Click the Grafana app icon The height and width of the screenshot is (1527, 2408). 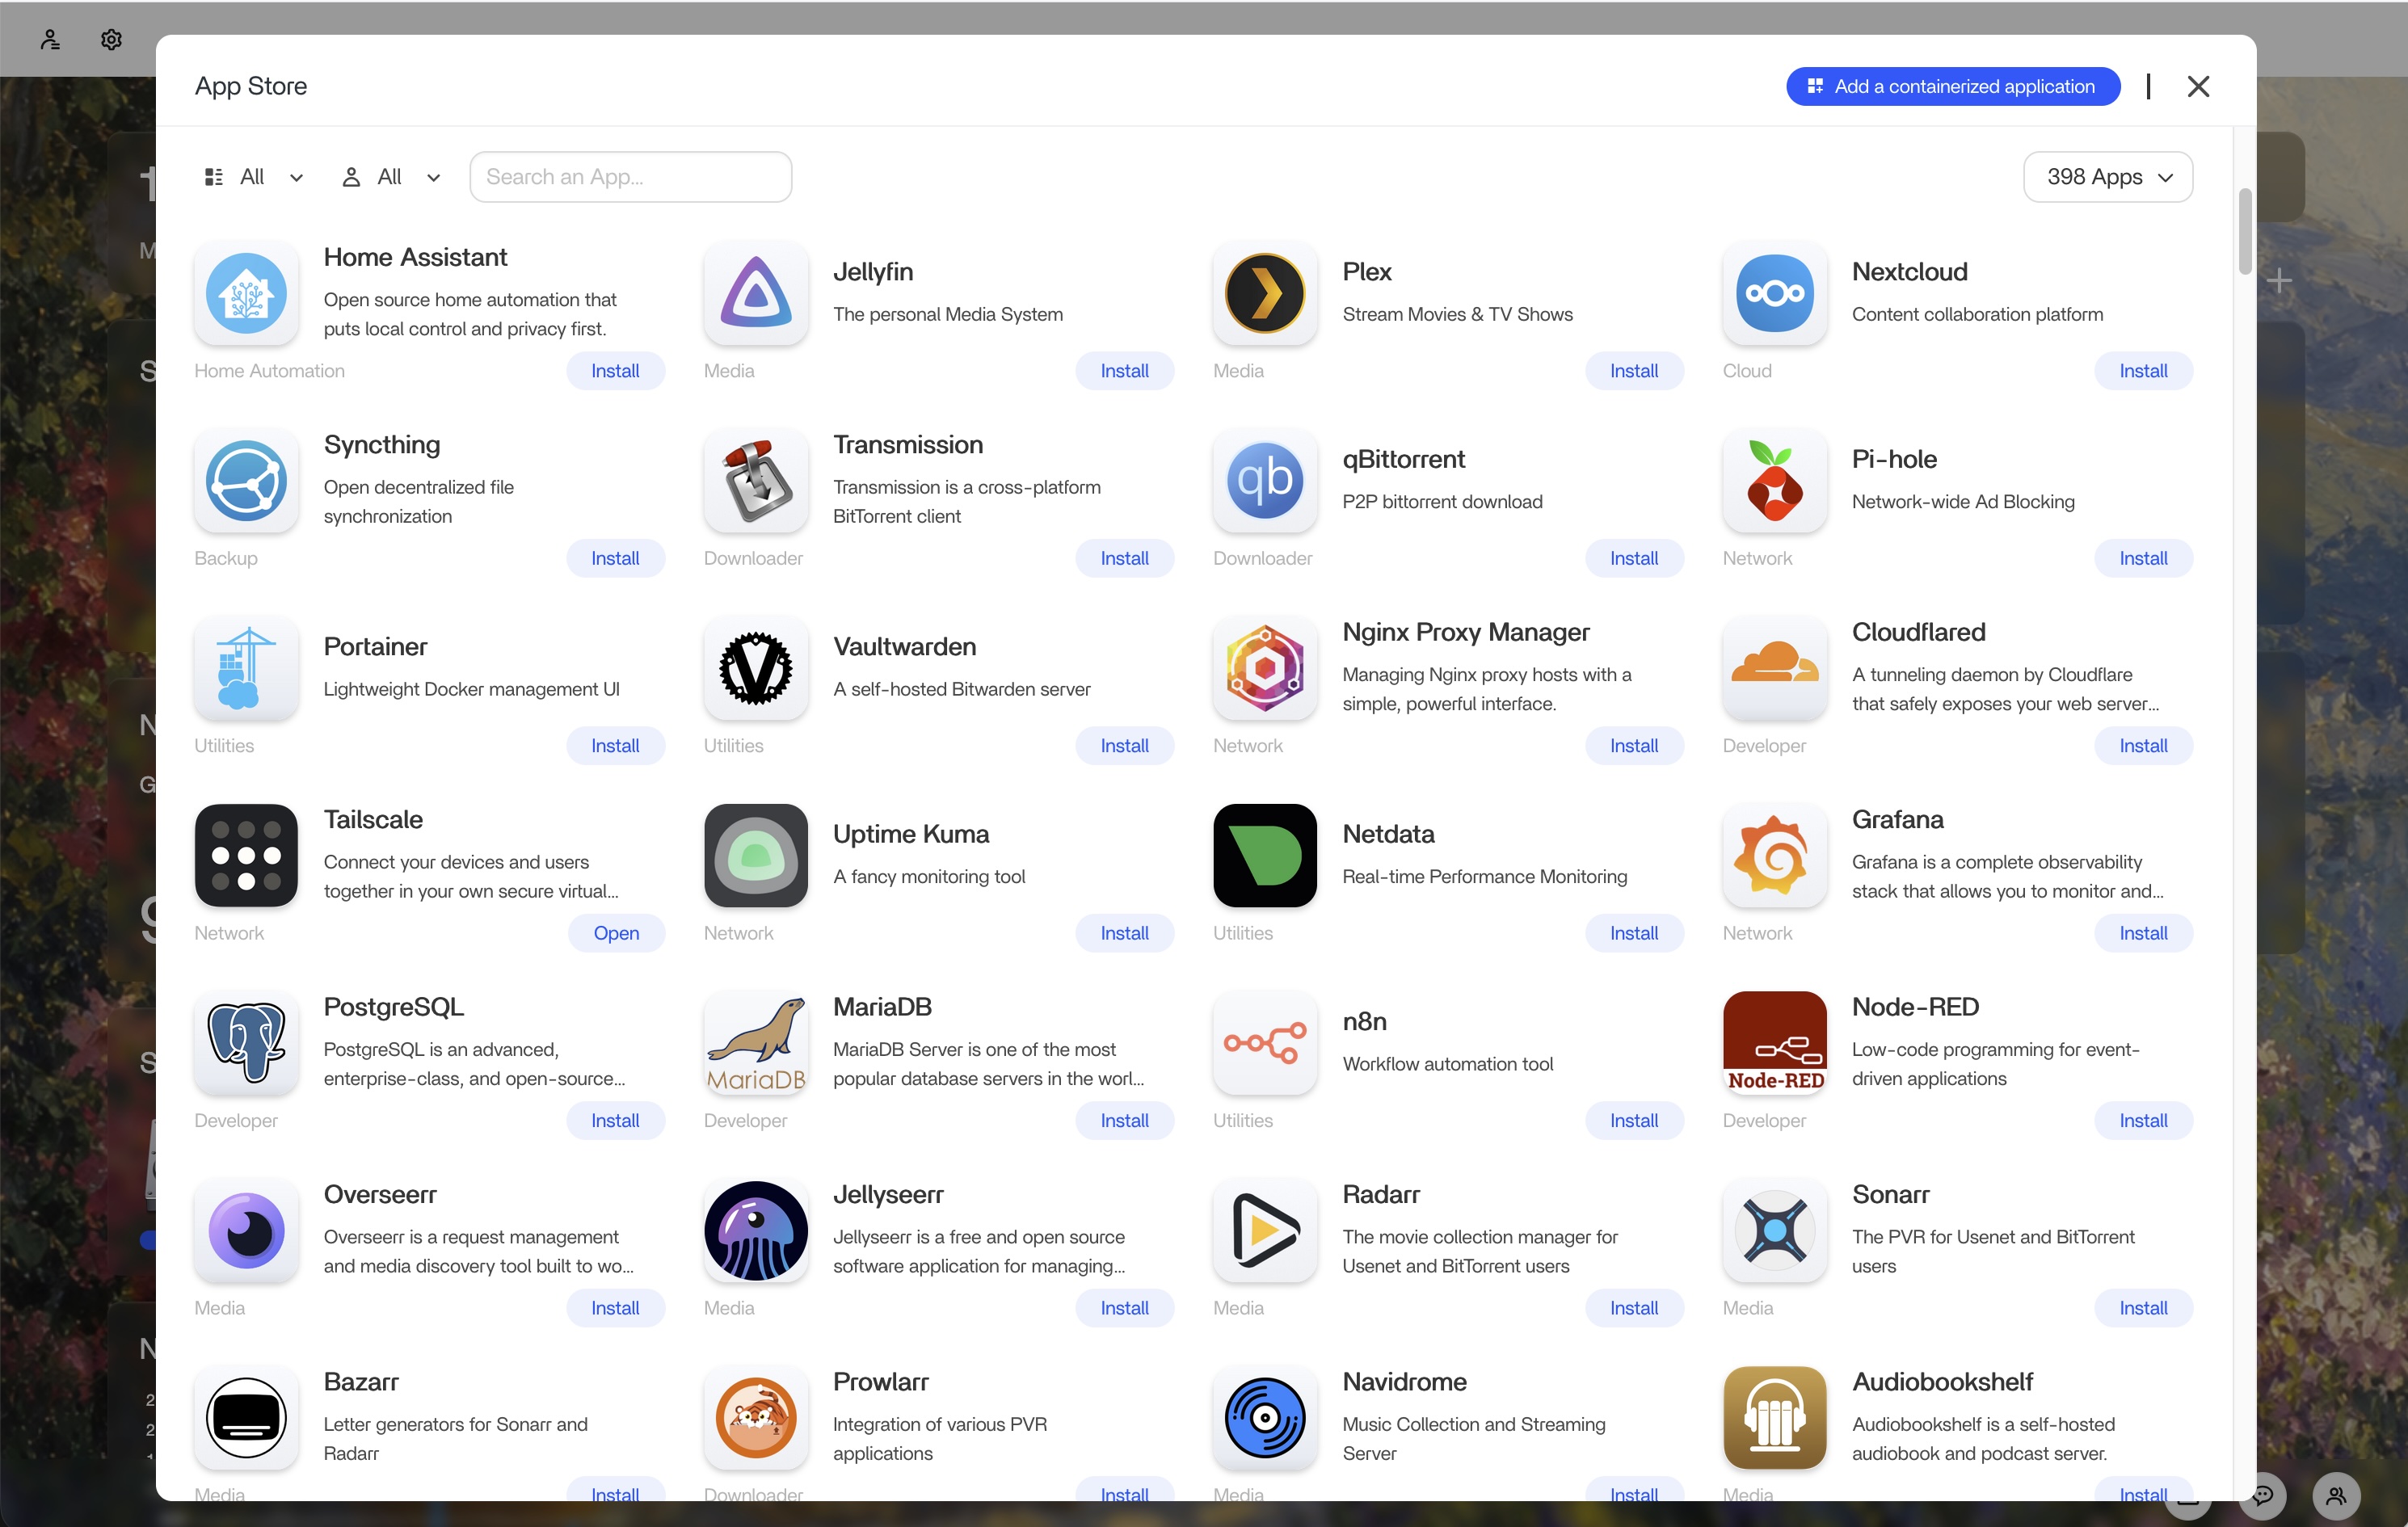click(x=1774, y=856)
